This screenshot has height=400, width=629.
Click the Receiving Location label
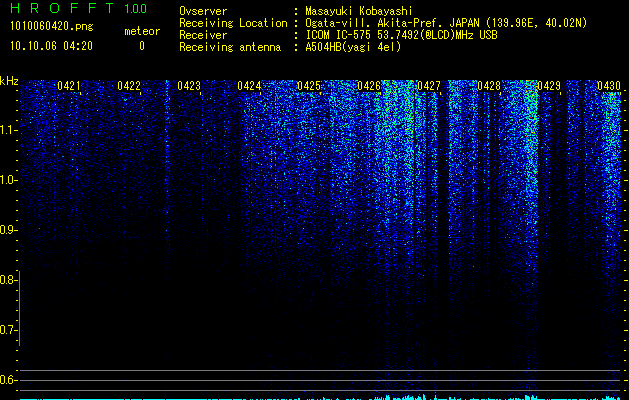click(233, 23)
